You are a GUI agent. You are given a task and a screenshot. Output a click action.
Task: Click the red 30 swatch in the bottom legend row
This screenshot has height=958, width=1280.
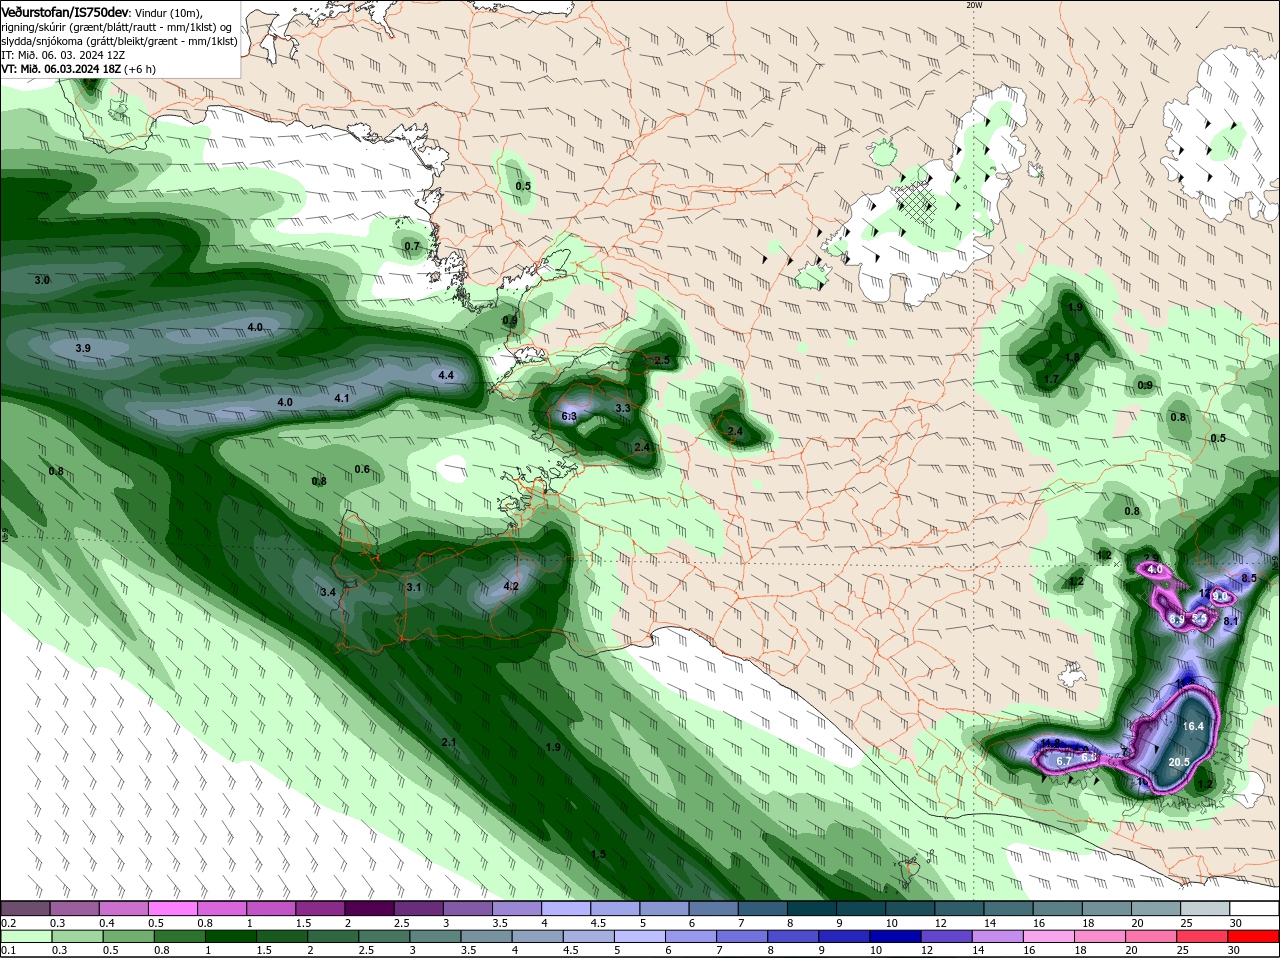pyautogui.click(x=1255, y=937)
